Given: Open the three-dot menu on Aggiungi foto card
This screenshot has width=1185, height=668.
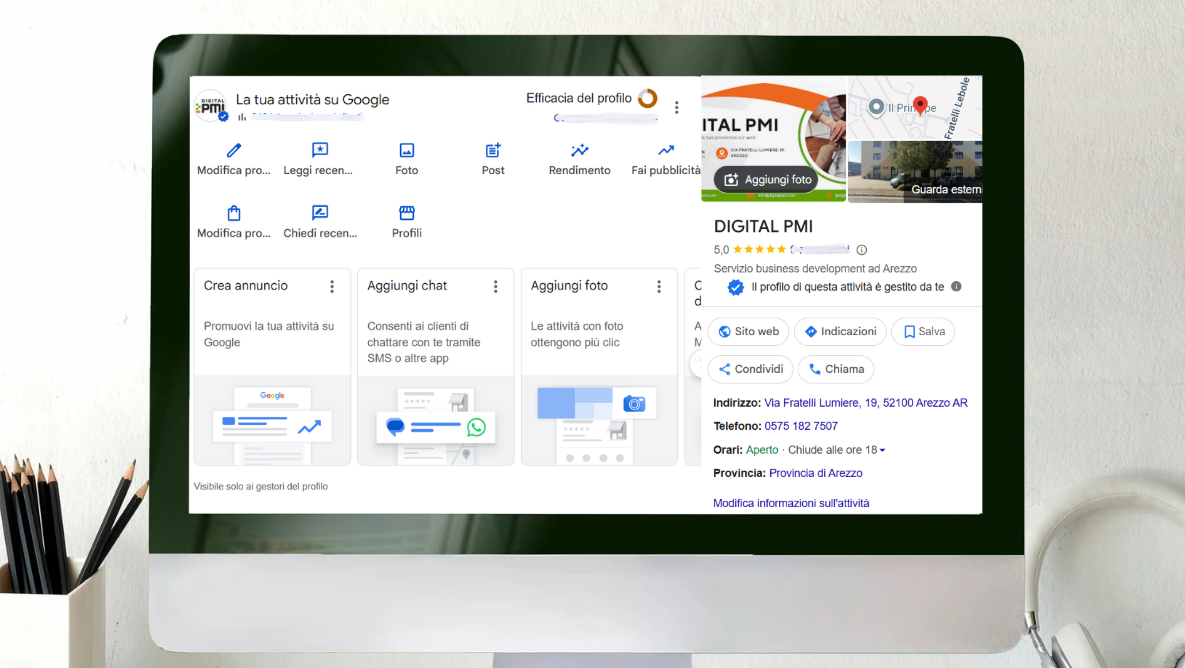Looking at the screenshot, I should [x=659, y=286].
